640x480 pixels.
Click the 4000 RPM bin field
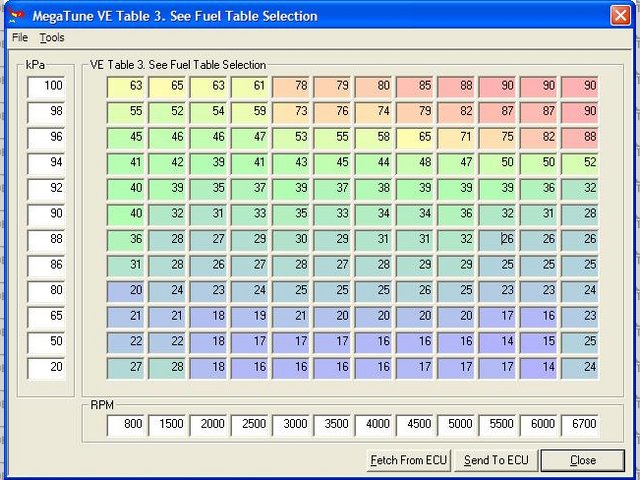pyautogui.click(x=373, y=425)
